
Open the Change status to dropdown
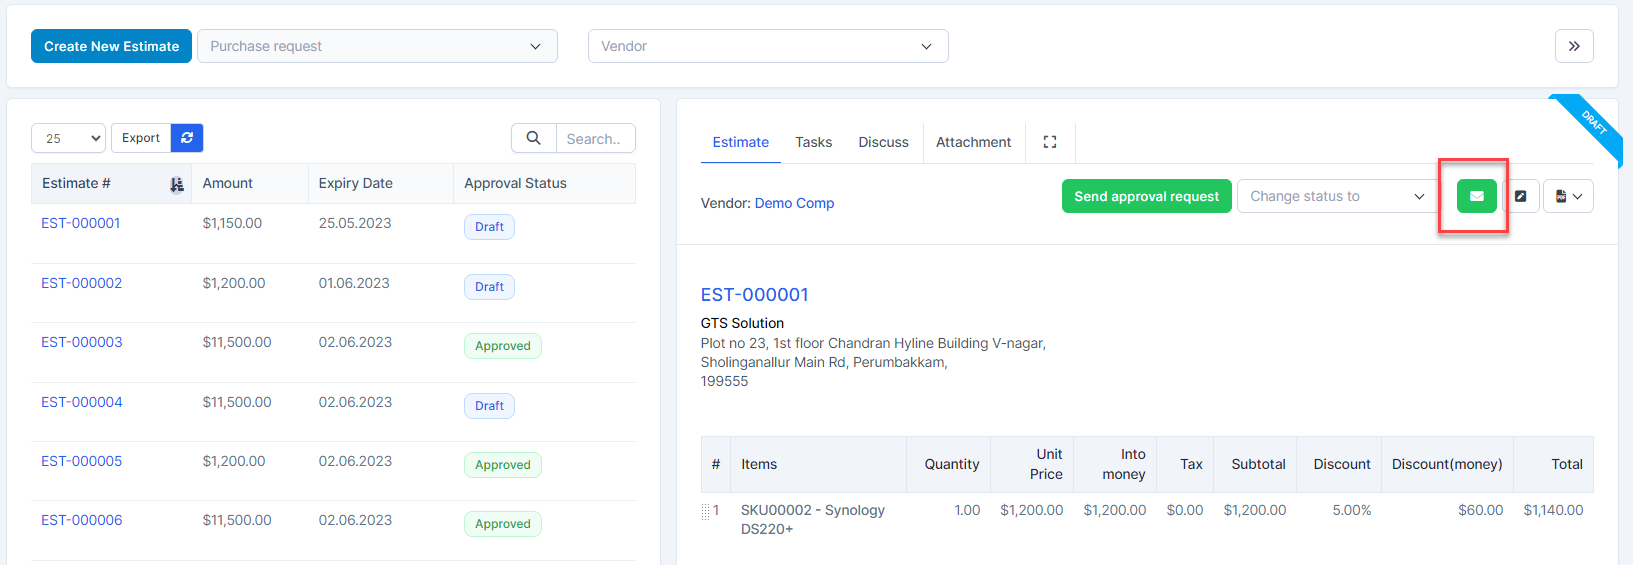tap(1337, 196)
